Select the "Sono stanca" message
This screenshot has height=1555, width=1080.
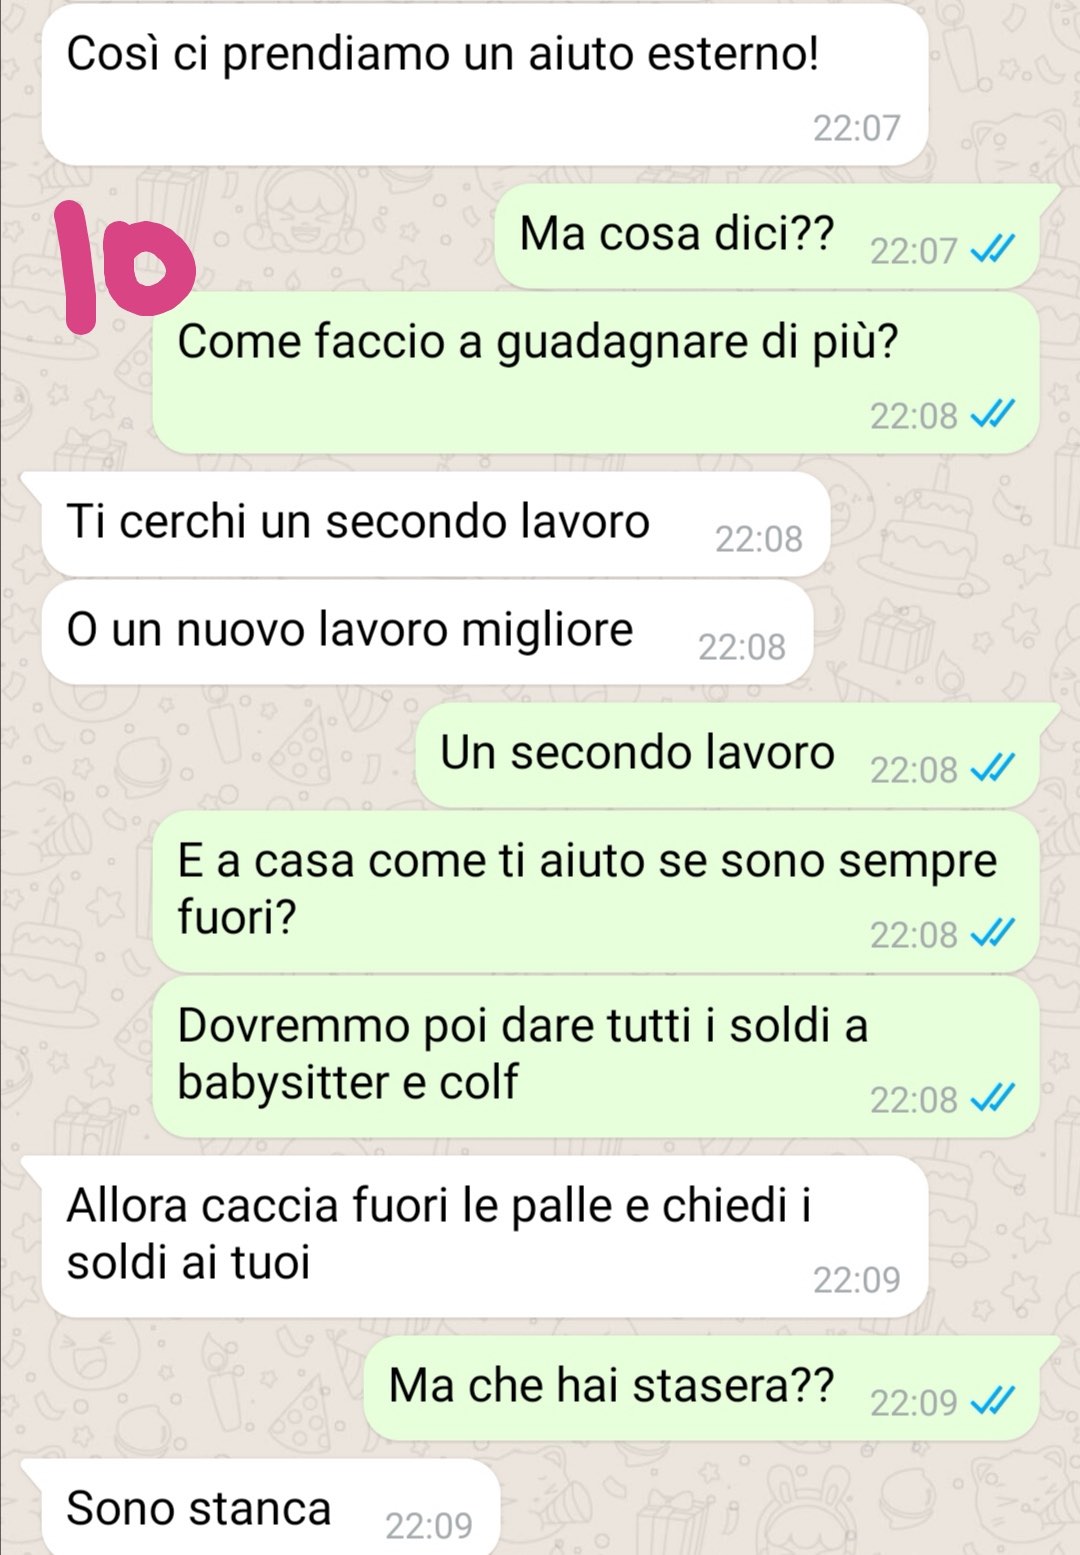click(x=260, y=1508)
